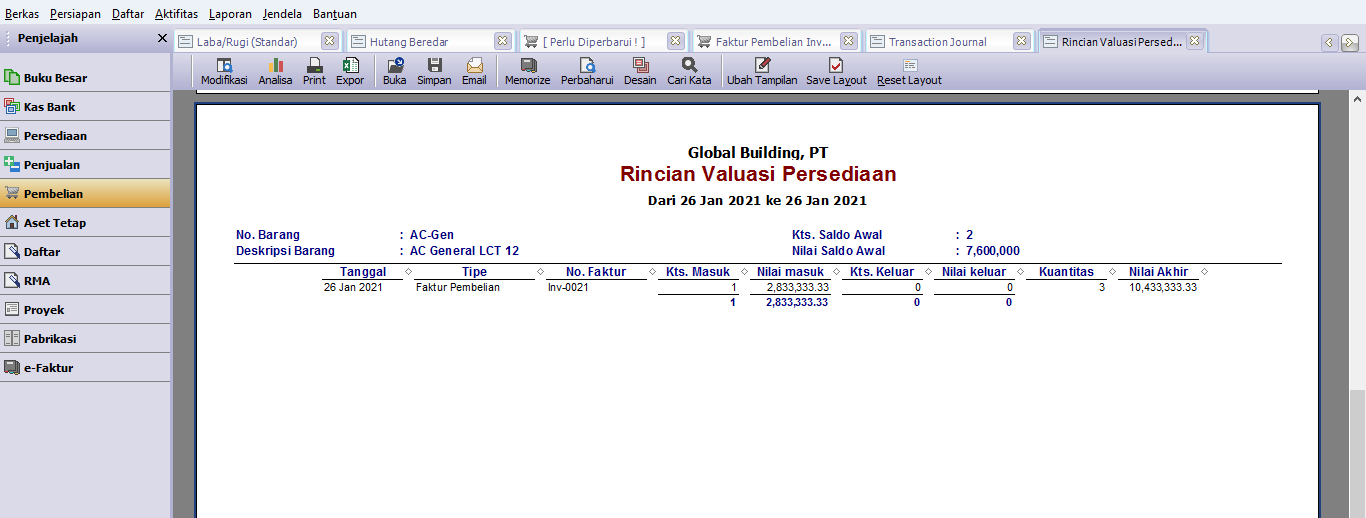
Task: Open the Nilai Akhir column filter marker
Action: pyautogui.click(x=1204, y=272)
